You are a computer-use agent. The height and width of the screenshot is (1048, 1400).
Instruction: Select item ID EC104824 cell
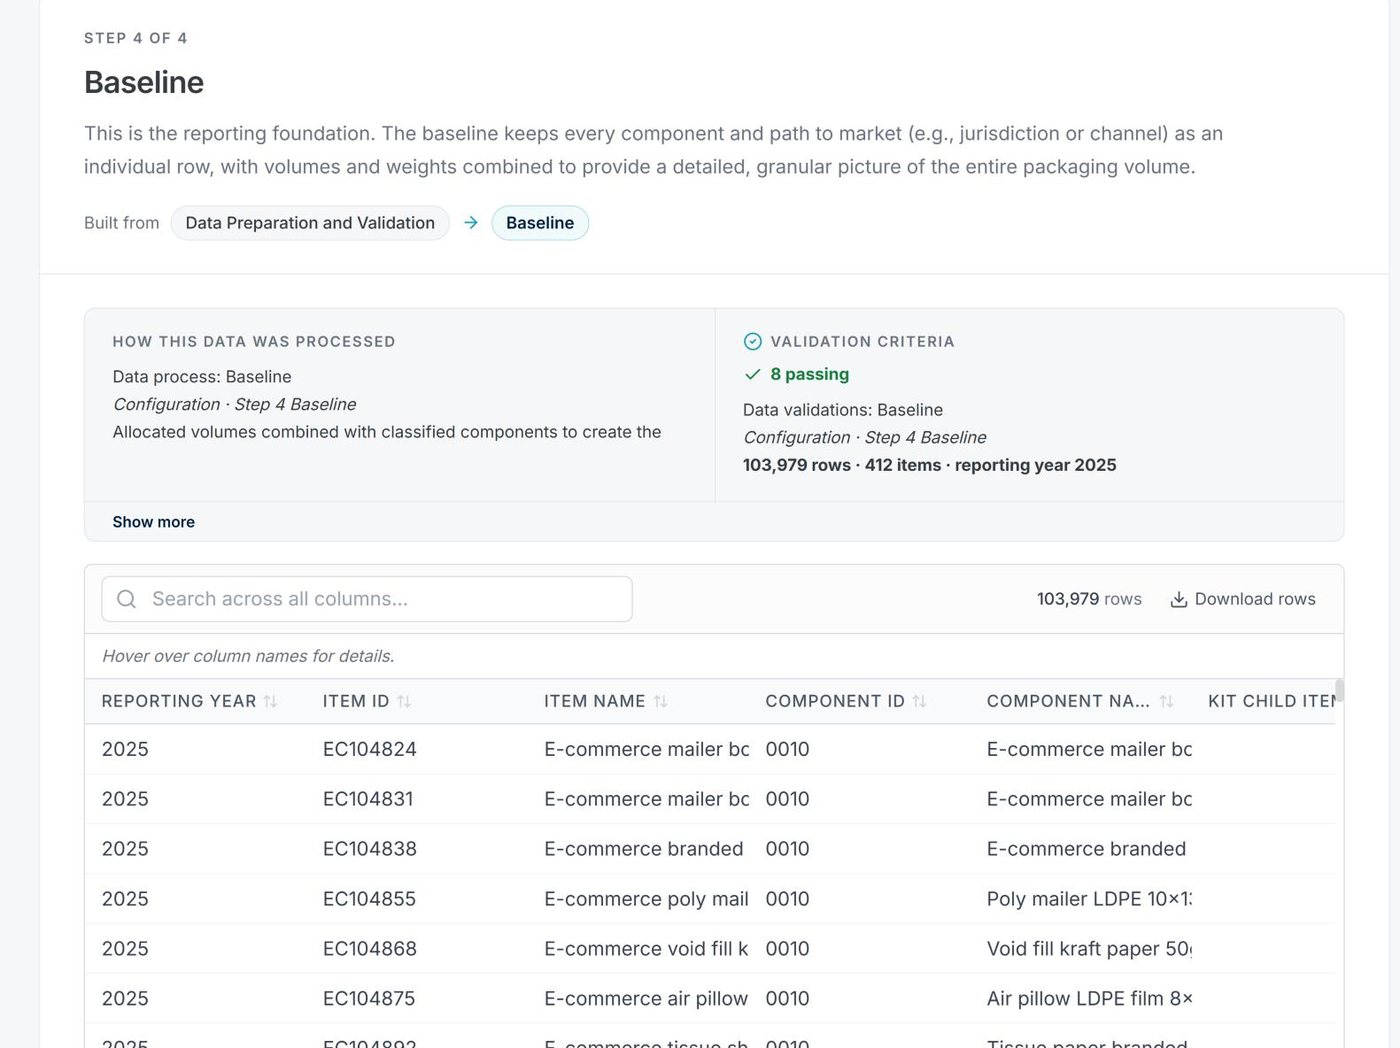(x=370, y=749)
